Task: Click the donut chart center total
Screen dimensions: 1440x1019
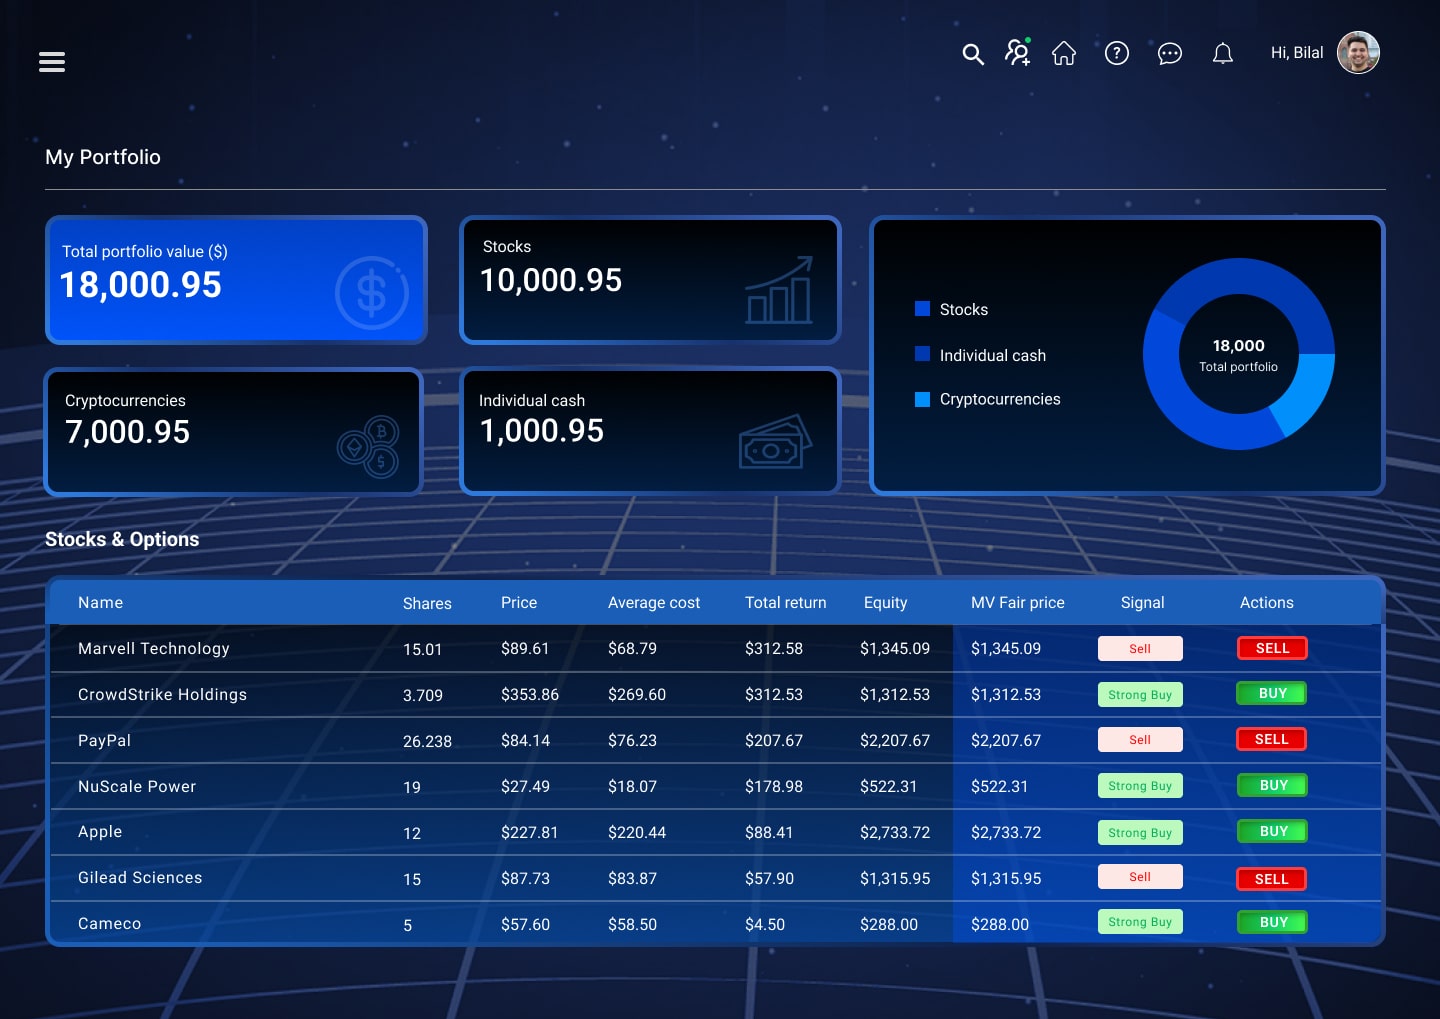Action: pyautogui.click(x=1239, y=354)
